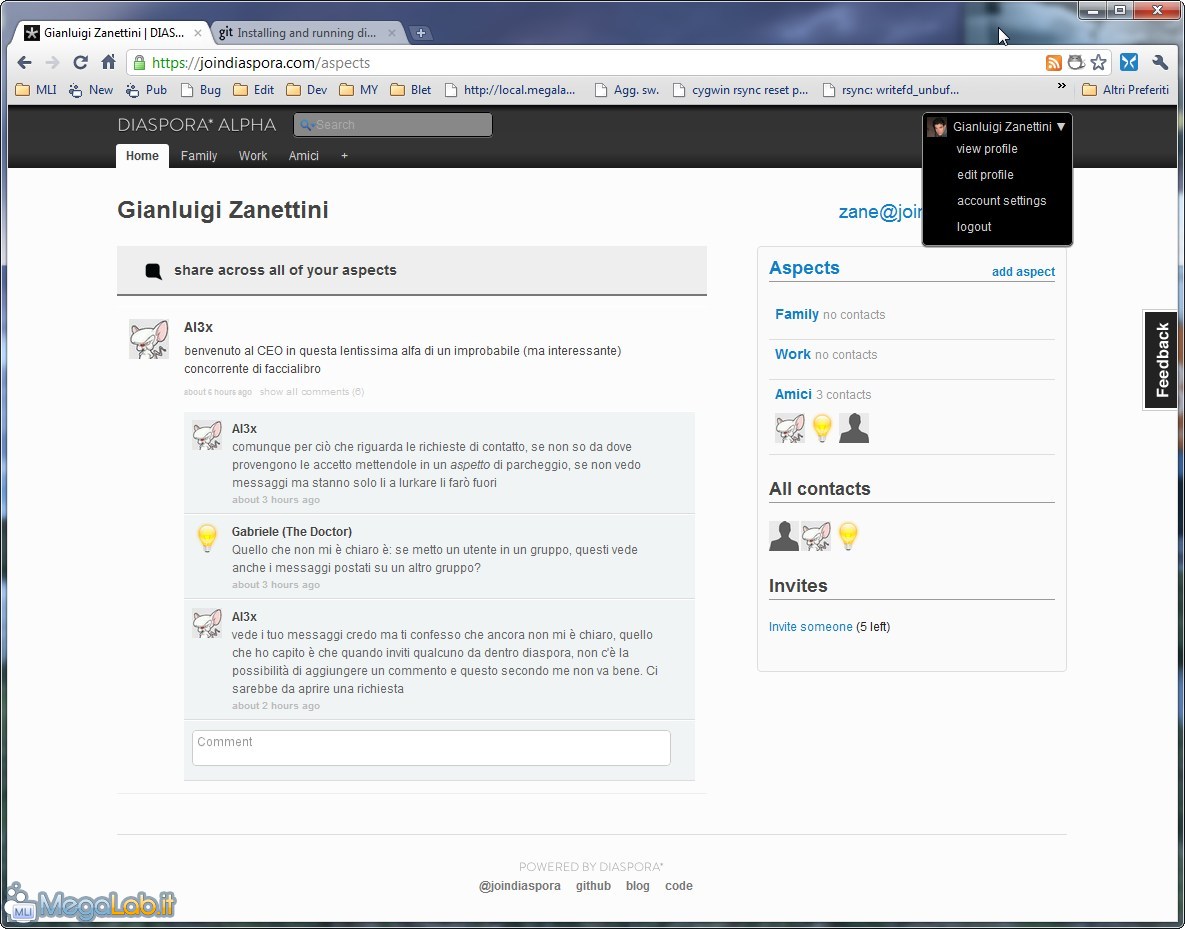This screenshot has width=1185, height=929.
Task: Open the Dev bookmark folder
Action: 307,90
